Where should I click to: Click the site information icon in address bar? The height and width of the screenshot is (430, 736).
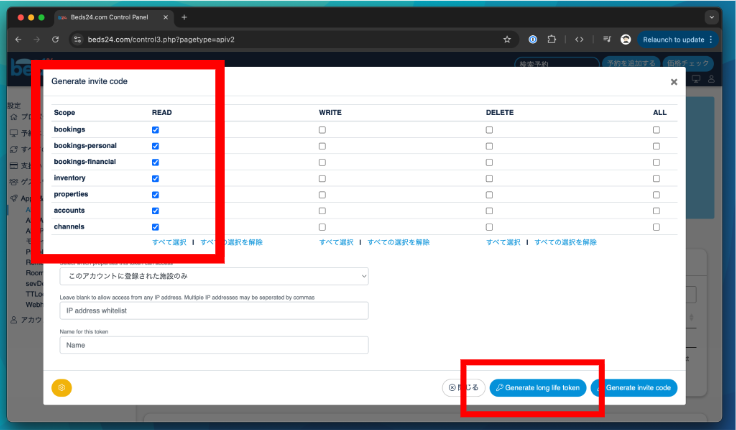(77, 40)
